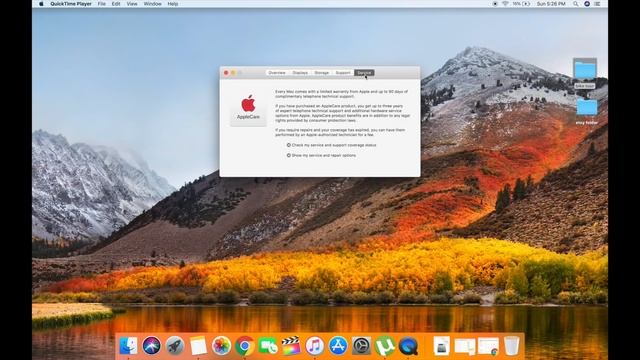This screenshot has height=360, width=640.
Task: Open the battery status menu
Action: (521, 4)
